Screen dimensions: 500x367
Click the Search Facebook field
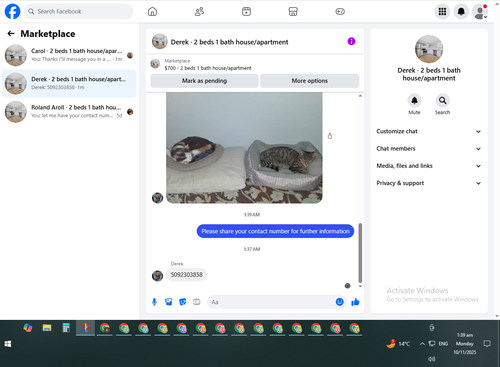click(x=78, y=11)
